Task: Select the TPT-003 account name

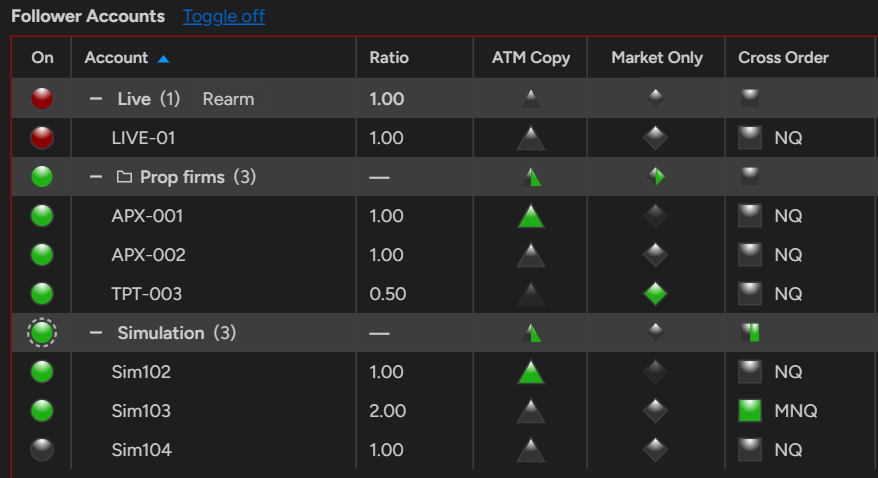Action: [147, 294]
